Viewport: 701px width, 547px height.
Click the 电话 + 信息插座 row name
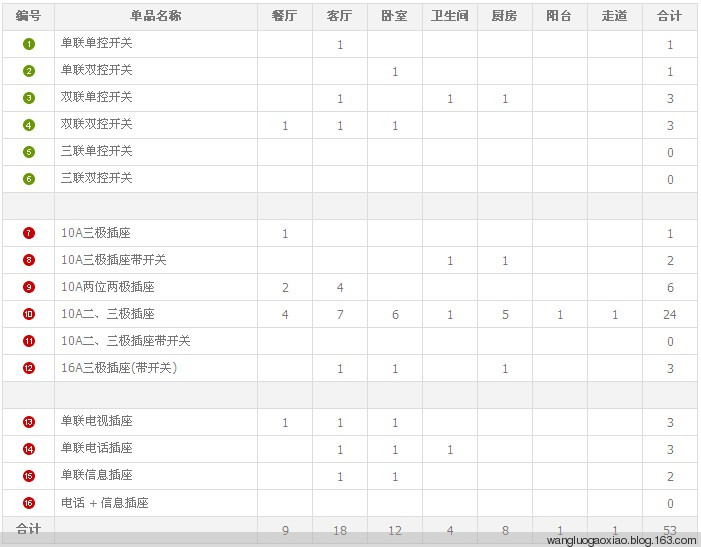pos(105,503)
